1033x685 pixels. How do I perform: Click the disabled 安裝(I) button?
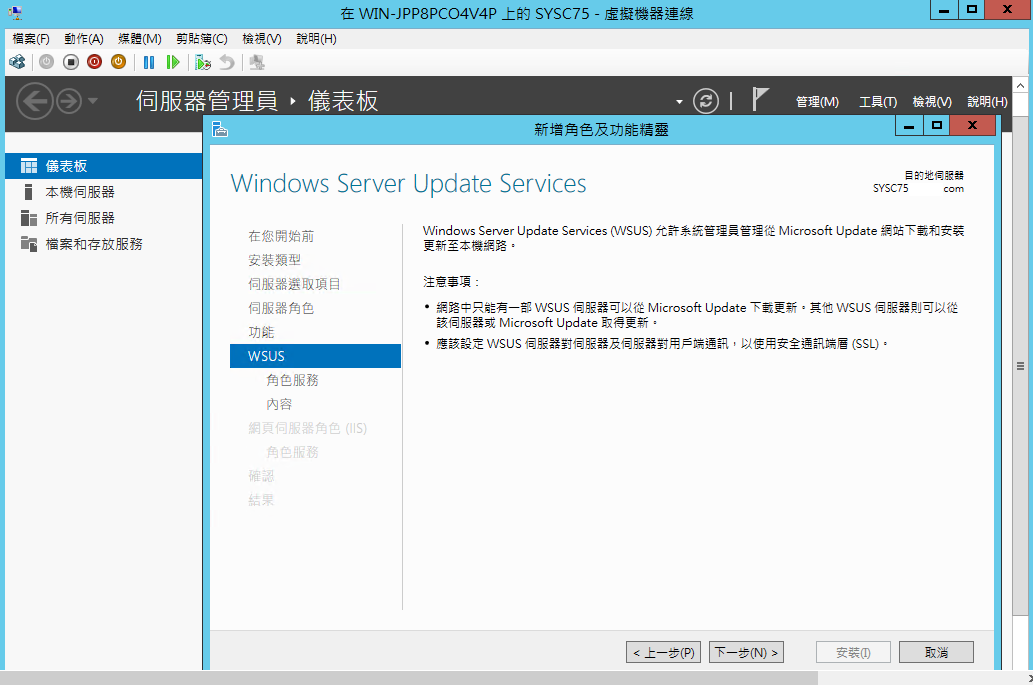point(853,652)
